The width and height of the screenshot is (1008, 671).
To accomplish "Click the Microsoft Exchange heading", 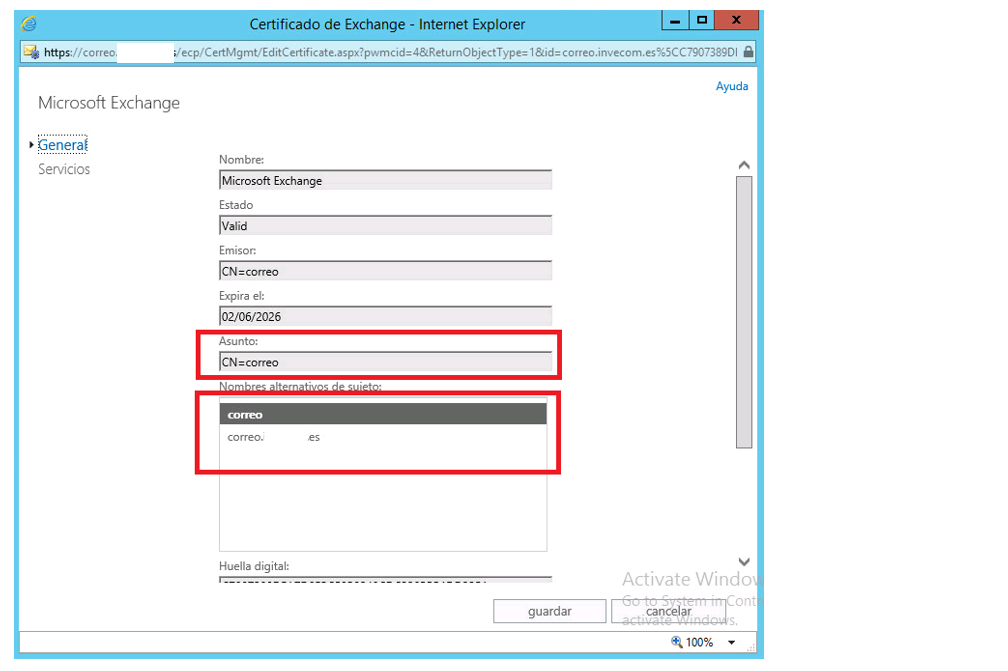I will point(109,103).
